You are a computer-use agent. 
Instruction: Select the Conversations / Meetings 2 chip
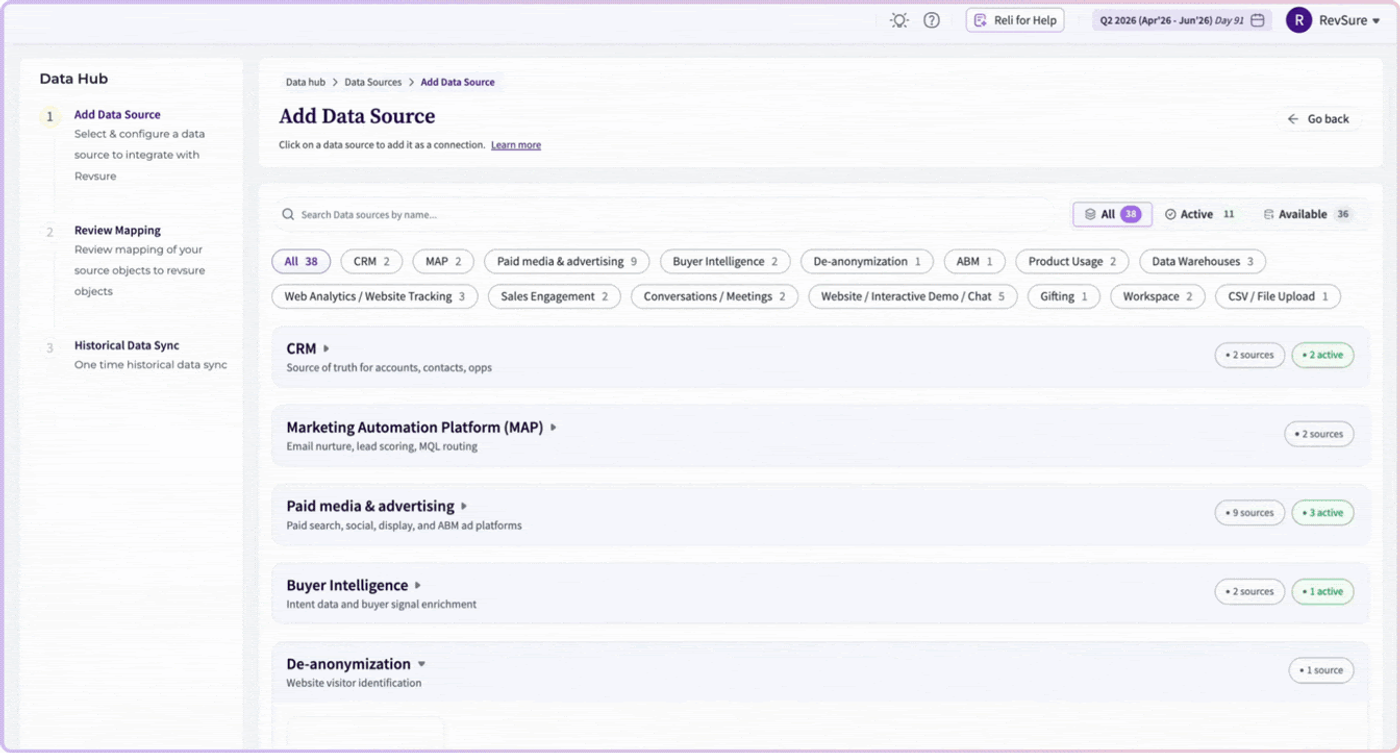coord(715,296)
